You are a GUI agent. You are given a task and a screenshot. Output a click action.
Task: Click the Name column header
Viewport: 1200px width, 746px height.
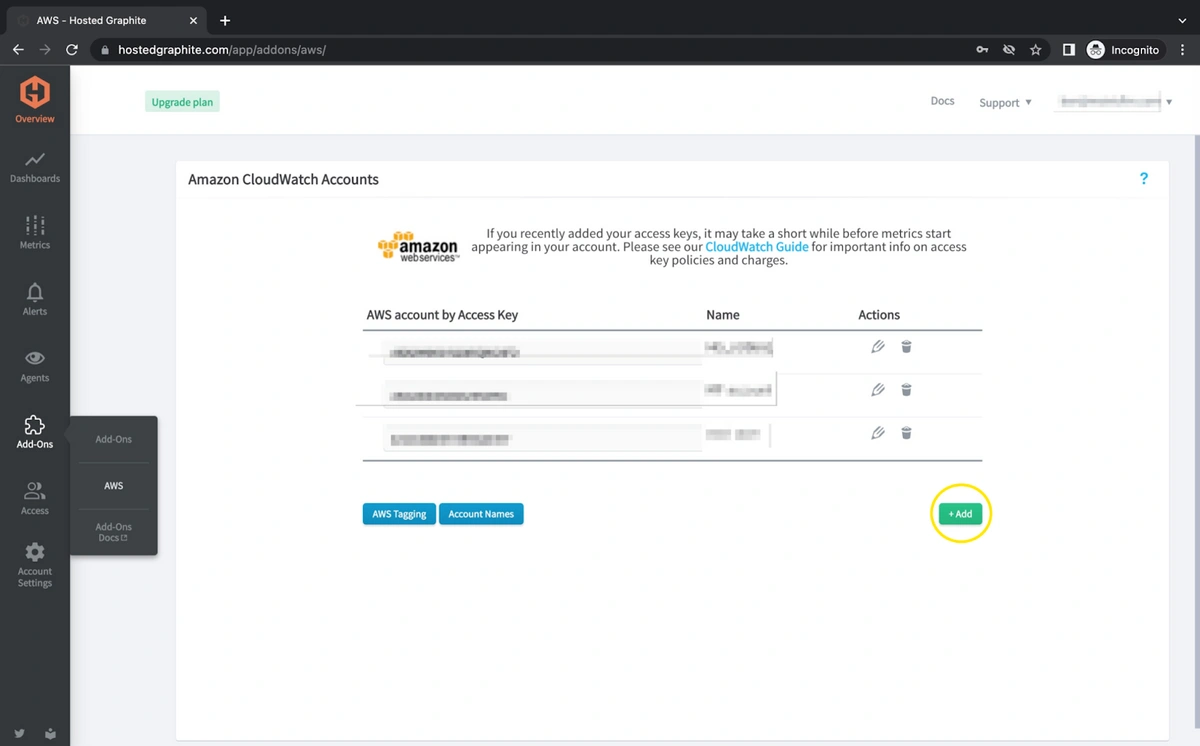tap(723, 315)
